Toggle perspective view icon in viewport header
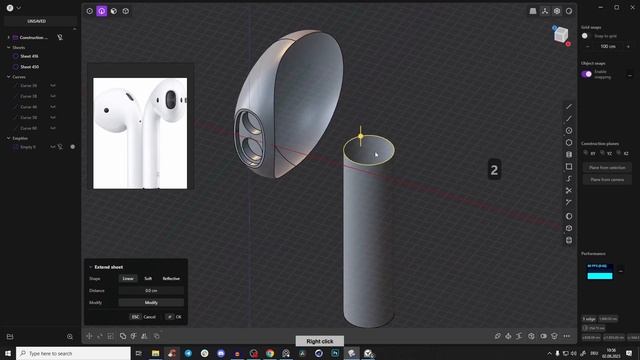This screenshot has height=360, width=640. coord(533,11)
